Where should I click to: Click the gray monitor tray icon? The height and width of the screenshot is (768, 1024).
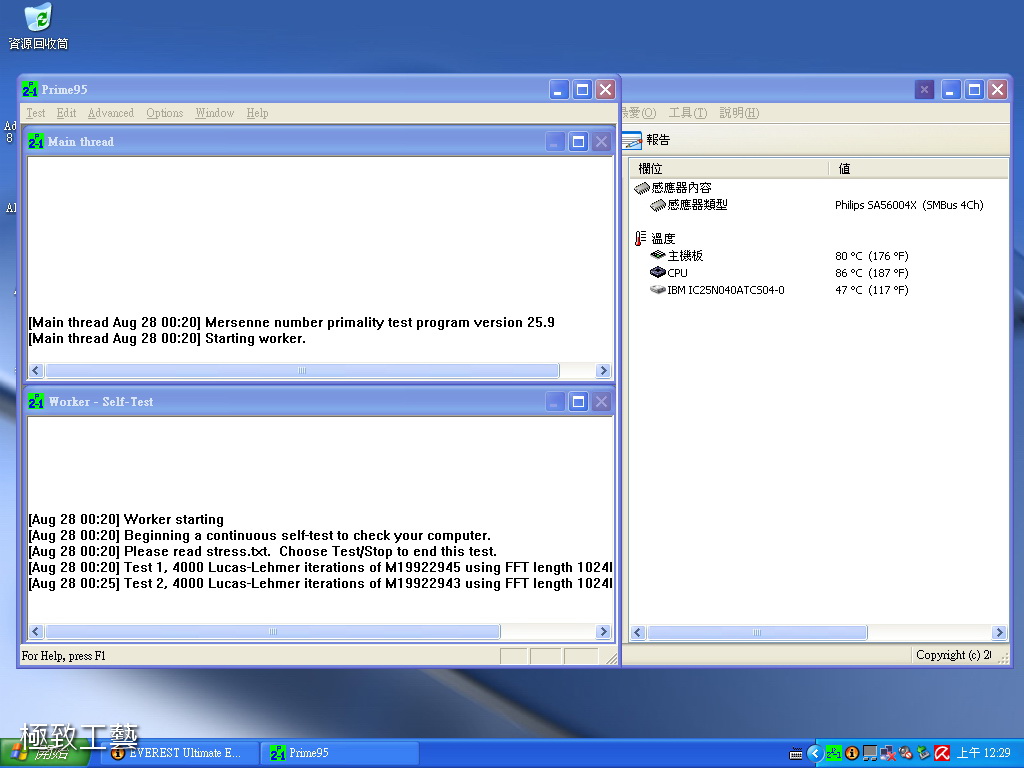point(870,753)
